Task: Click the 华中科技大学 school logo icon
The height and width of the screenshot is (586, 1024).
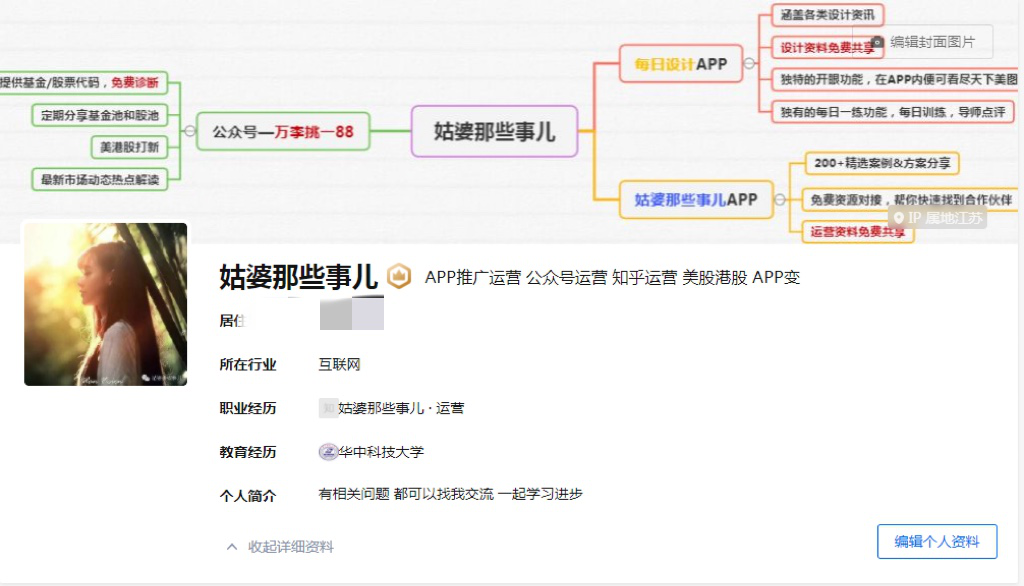Action: click(x=329, y=449)
